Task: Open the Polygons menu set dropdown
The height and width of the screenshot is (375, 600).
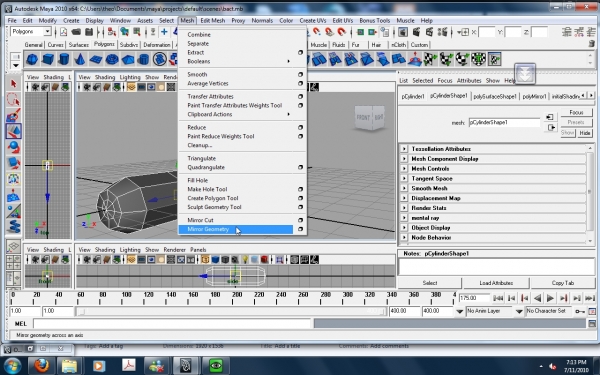Action: 31,31
